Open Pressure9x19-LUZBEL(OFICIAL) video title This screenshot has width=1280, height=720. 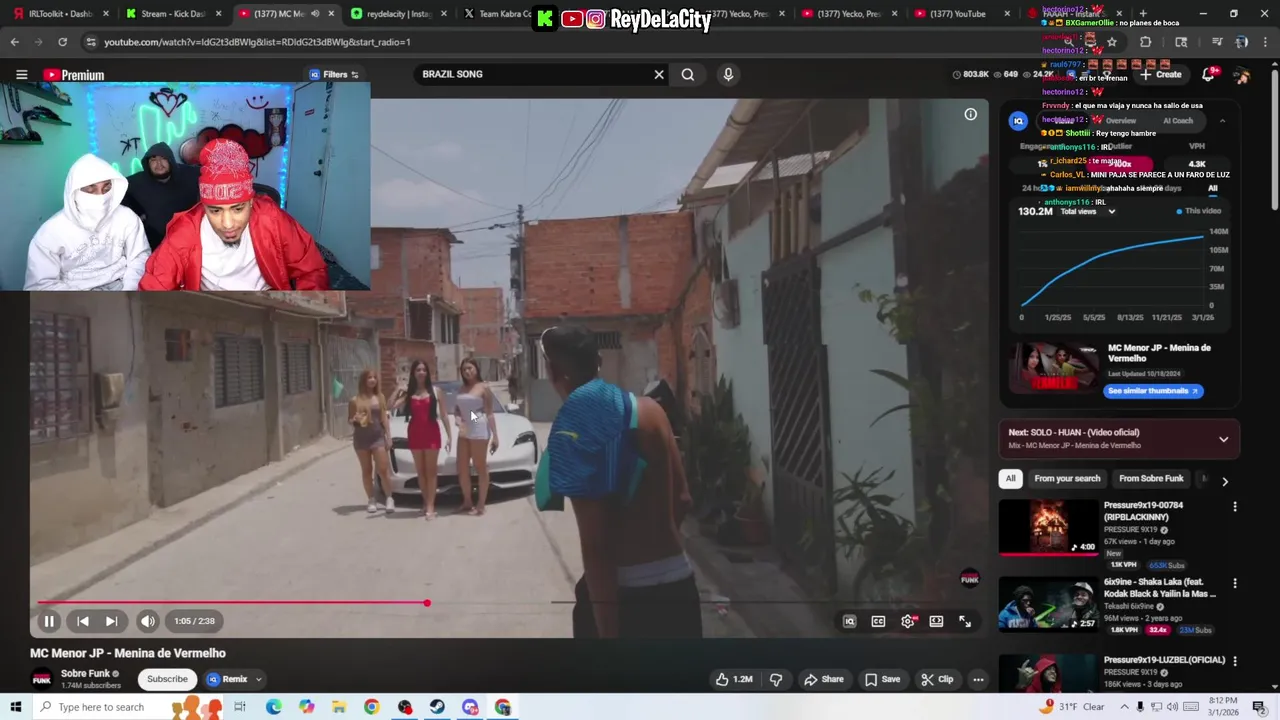(x=1164, y=661)
